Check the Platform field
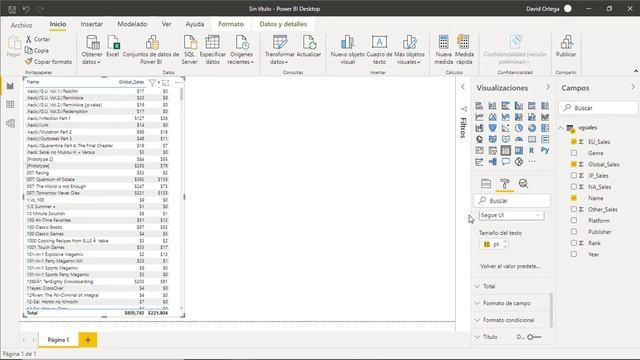Image resolution: width=640 pixels, height=360 pixels. (574, 220)
